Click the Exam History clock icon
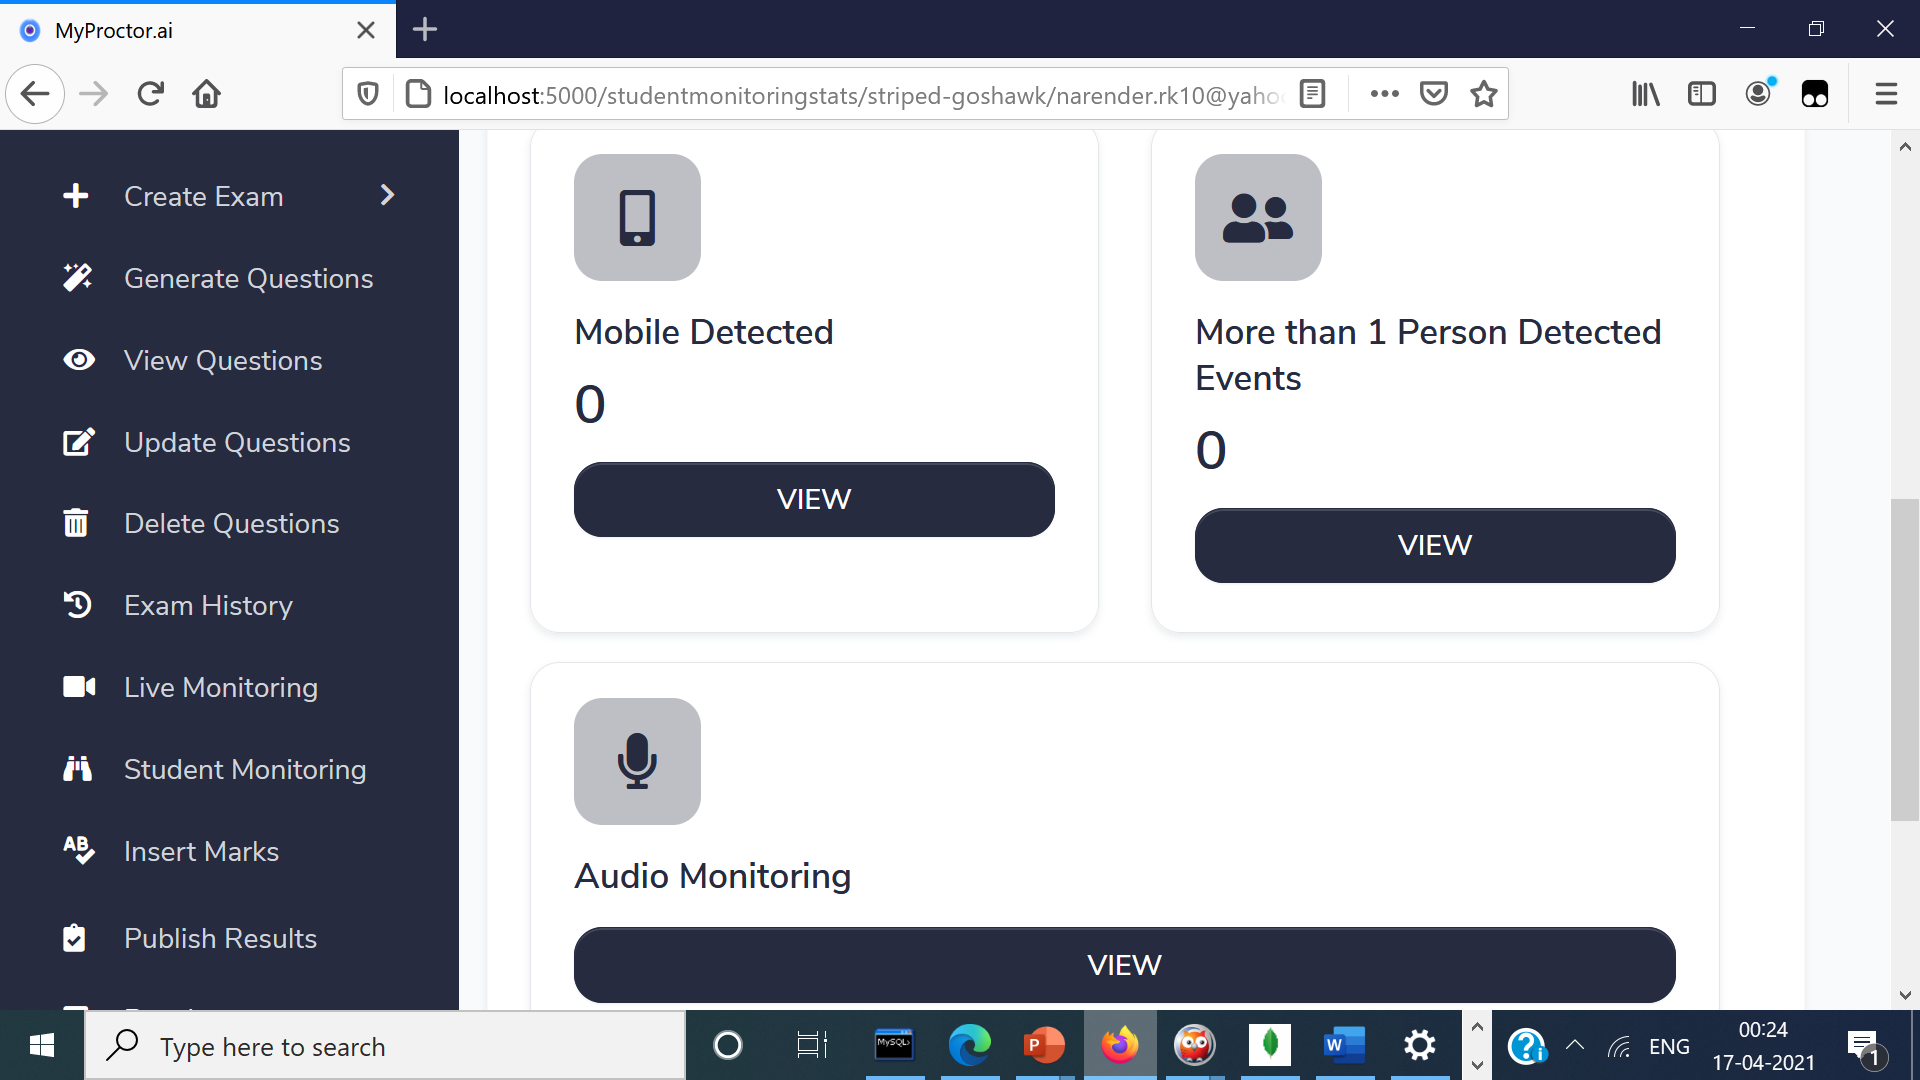Screen dimensions: 1920x1080 click(77, 605)
